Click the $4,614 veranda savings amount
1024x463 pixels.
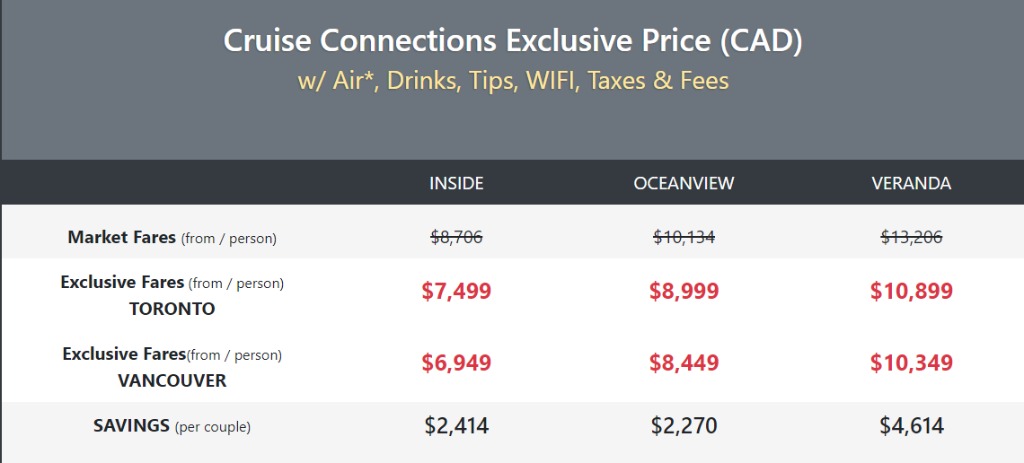pos(911,426)
